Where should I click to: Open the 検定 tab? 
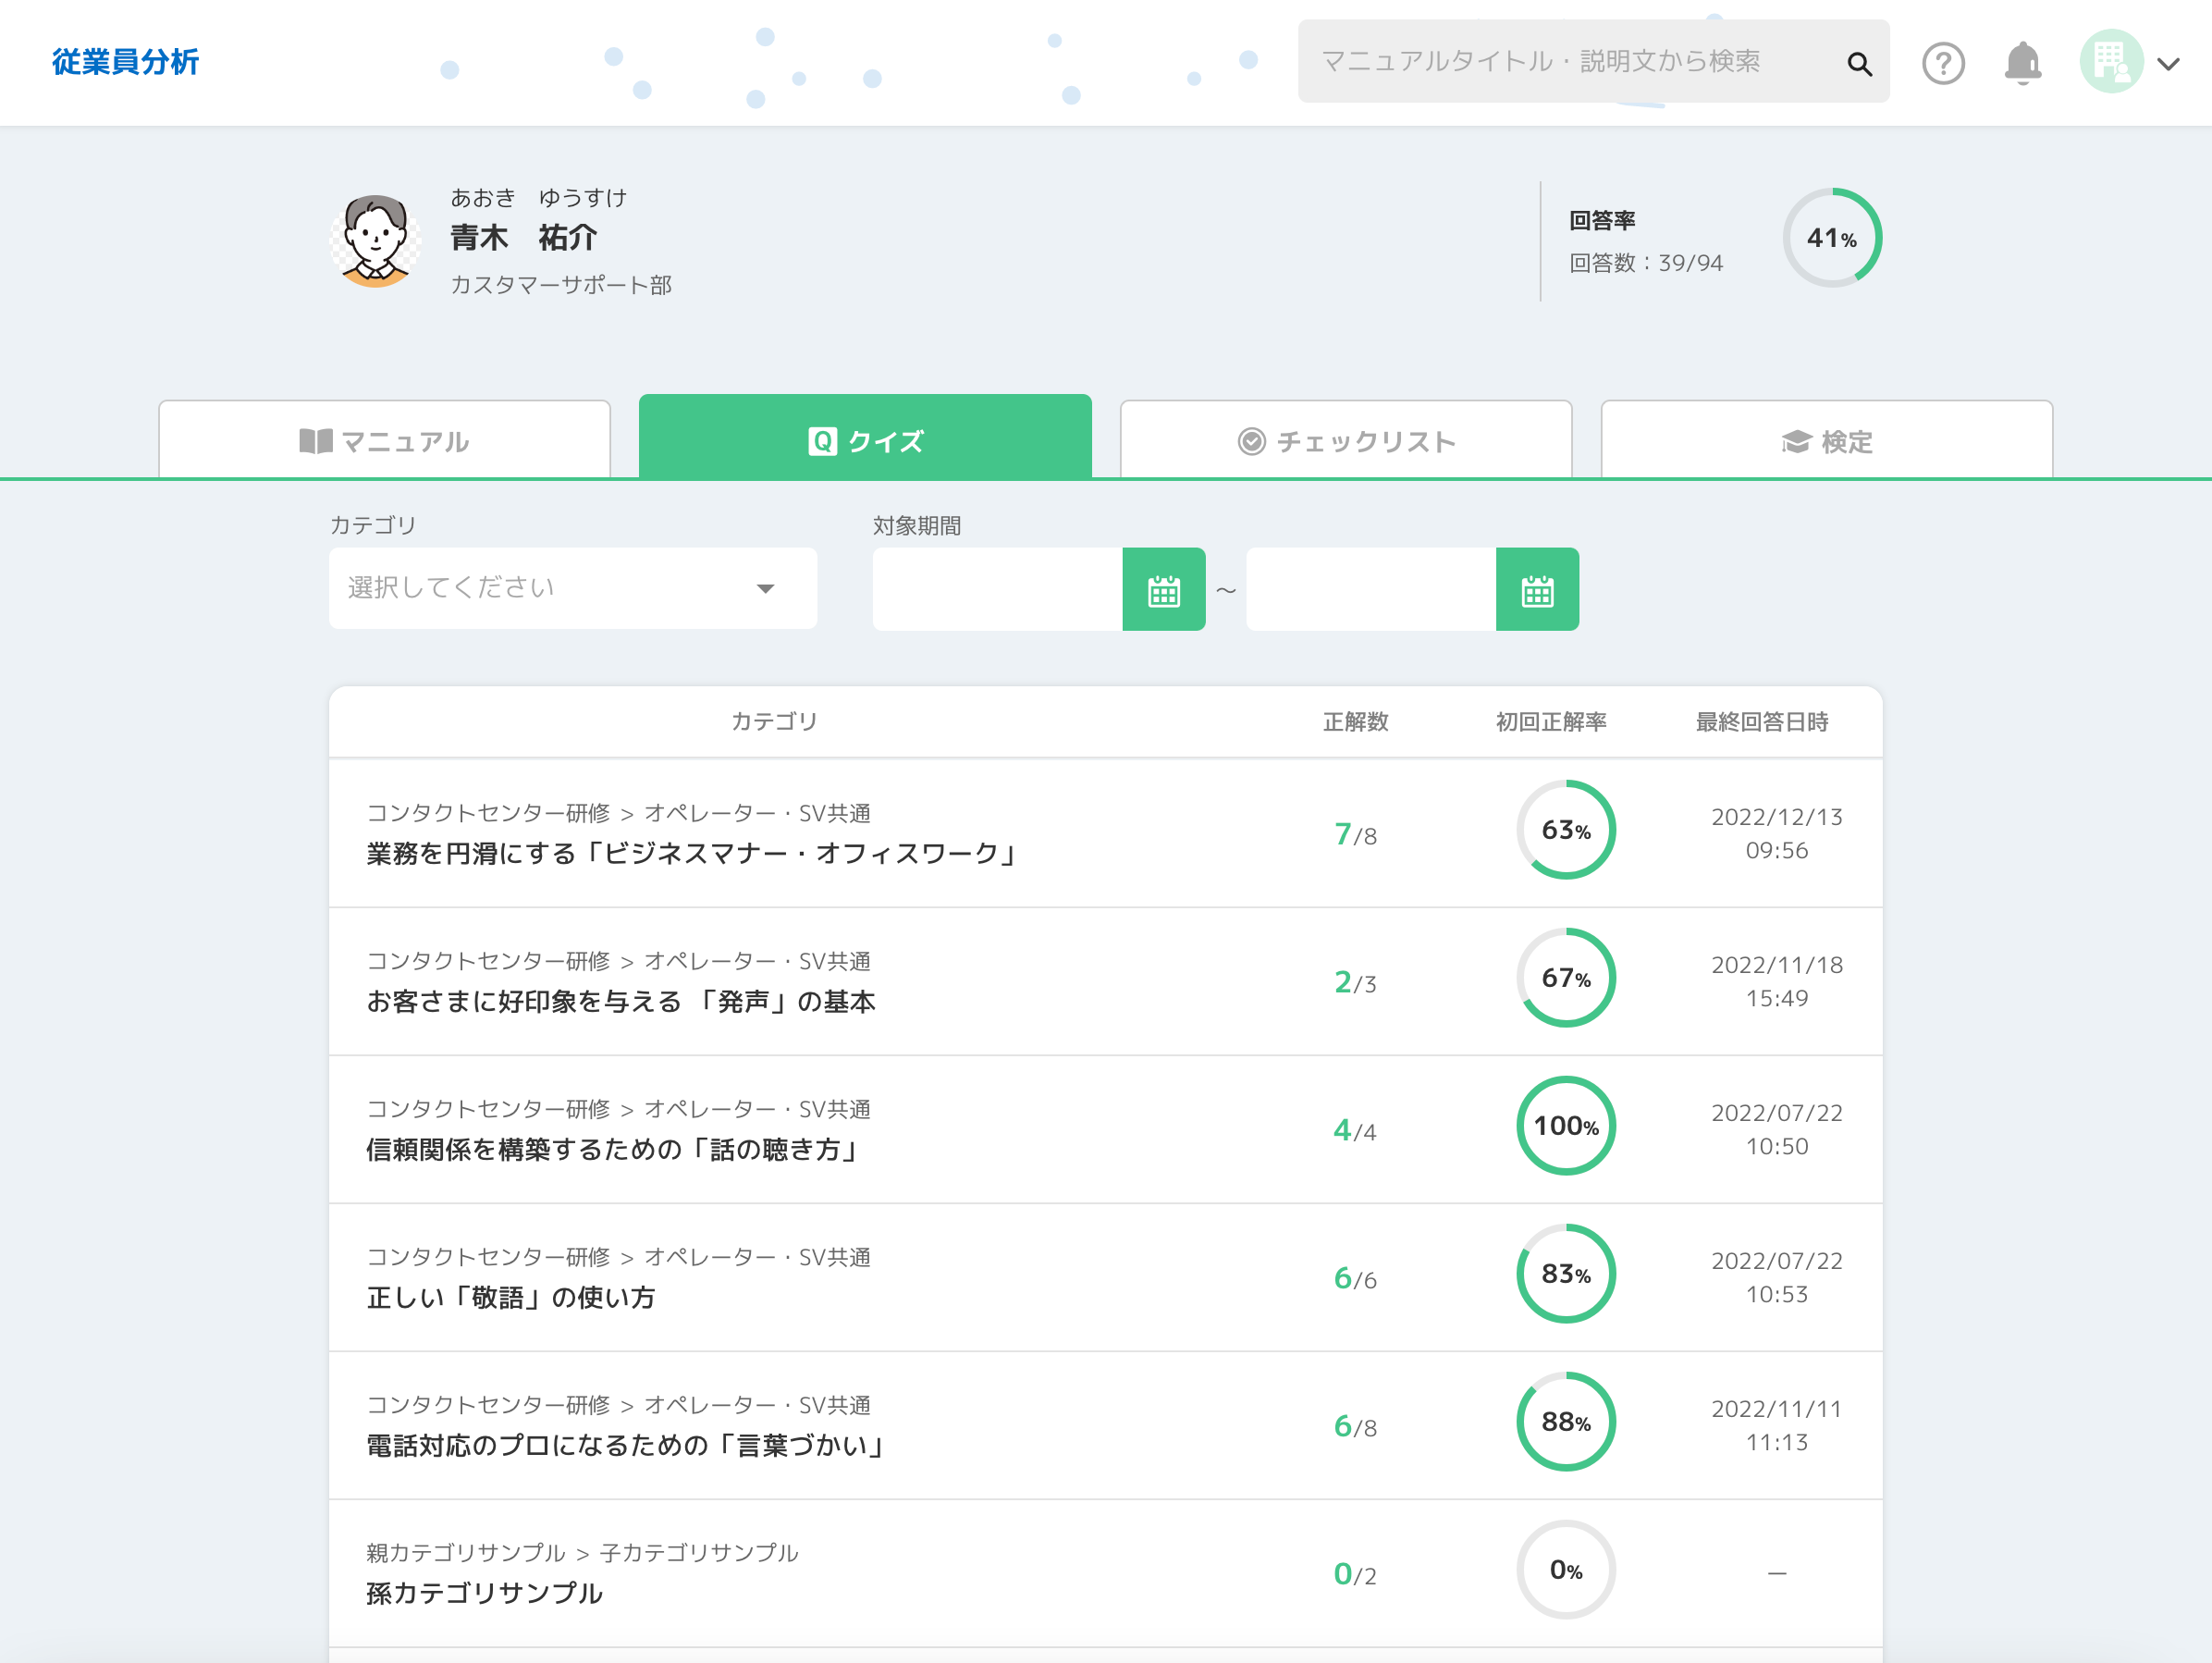tap(1826, 441)
